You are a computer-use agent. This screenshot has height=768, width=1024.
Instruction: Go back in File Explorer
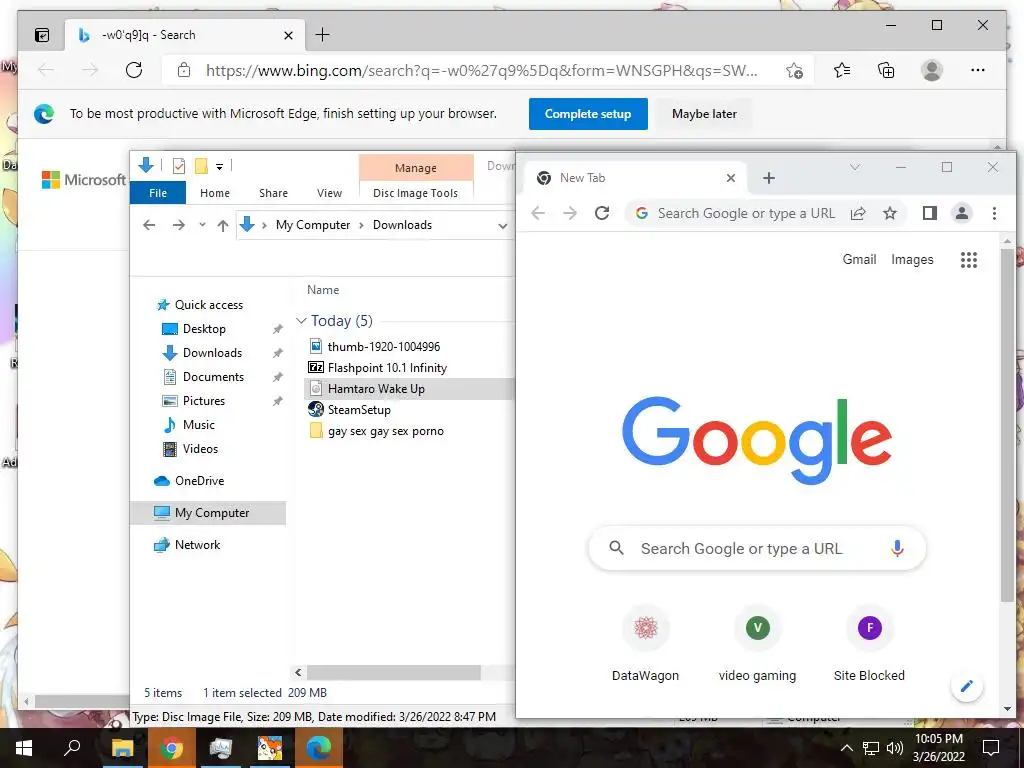pyautogui.click(x=149, y=225)
